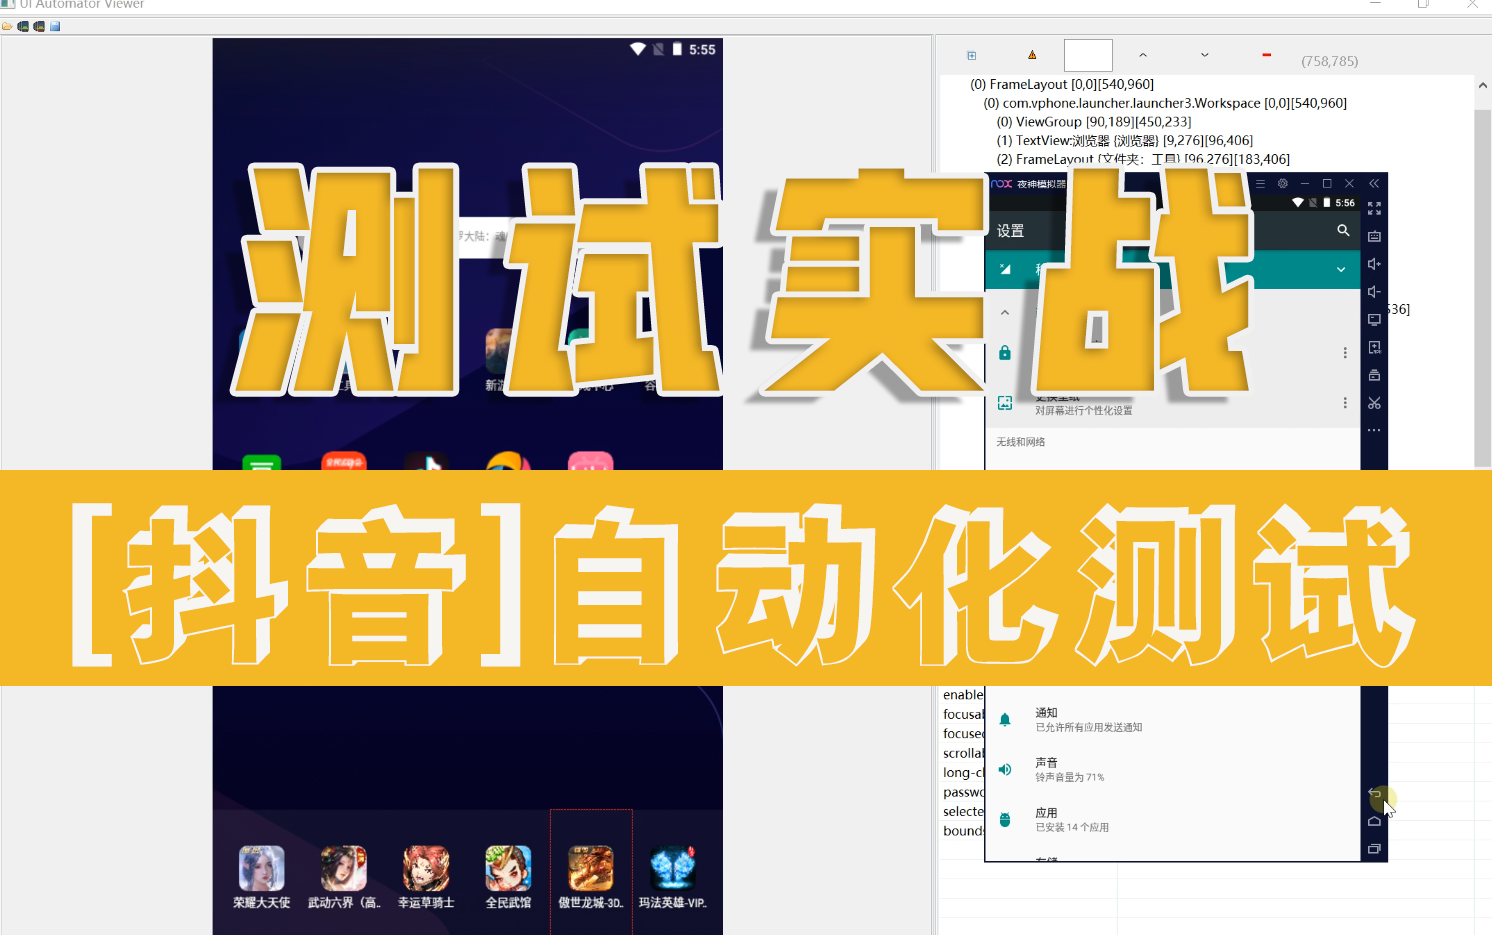1492x935 pixels.
Task: Decrease emulator volume in Nox sidebar
Action: [1374, 291]
